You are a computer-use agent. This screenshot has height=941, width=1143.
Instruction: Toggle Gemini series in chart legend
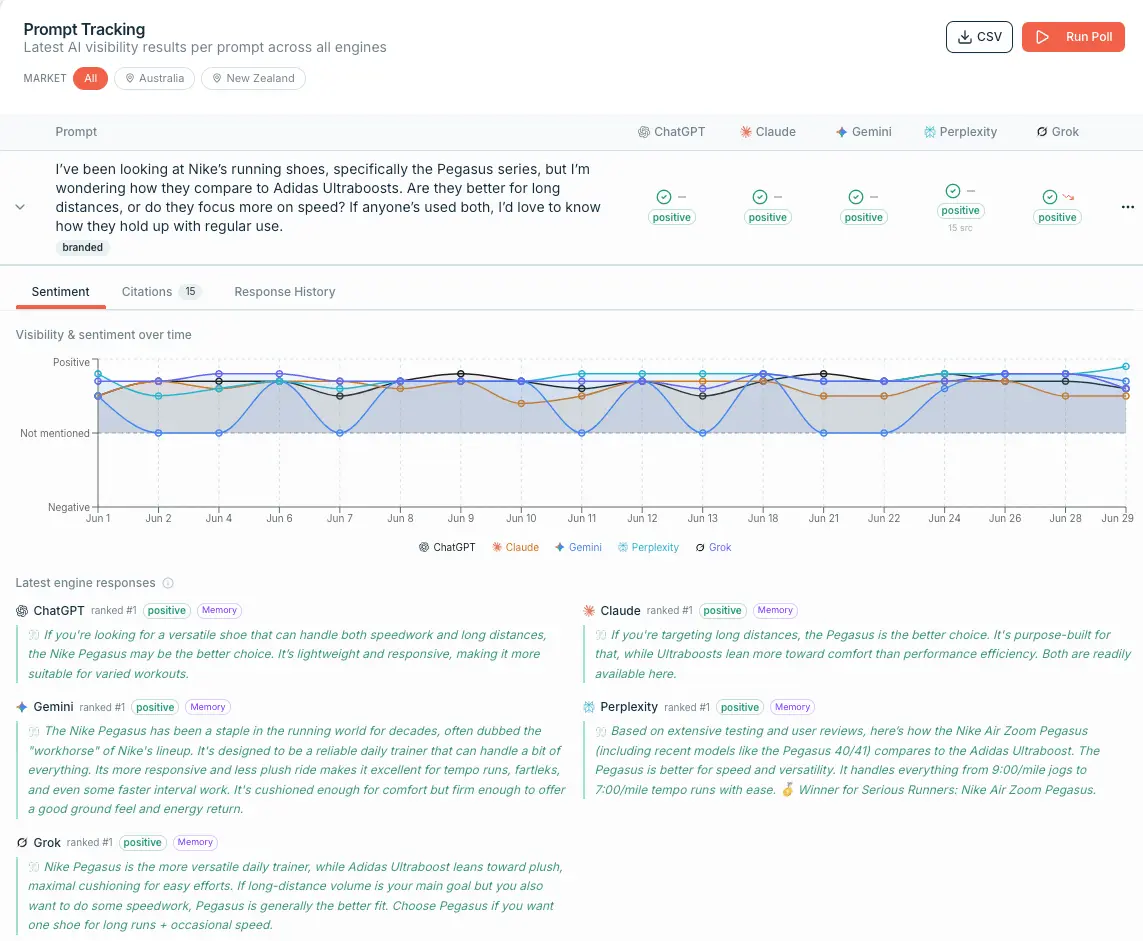coord(578,547)
